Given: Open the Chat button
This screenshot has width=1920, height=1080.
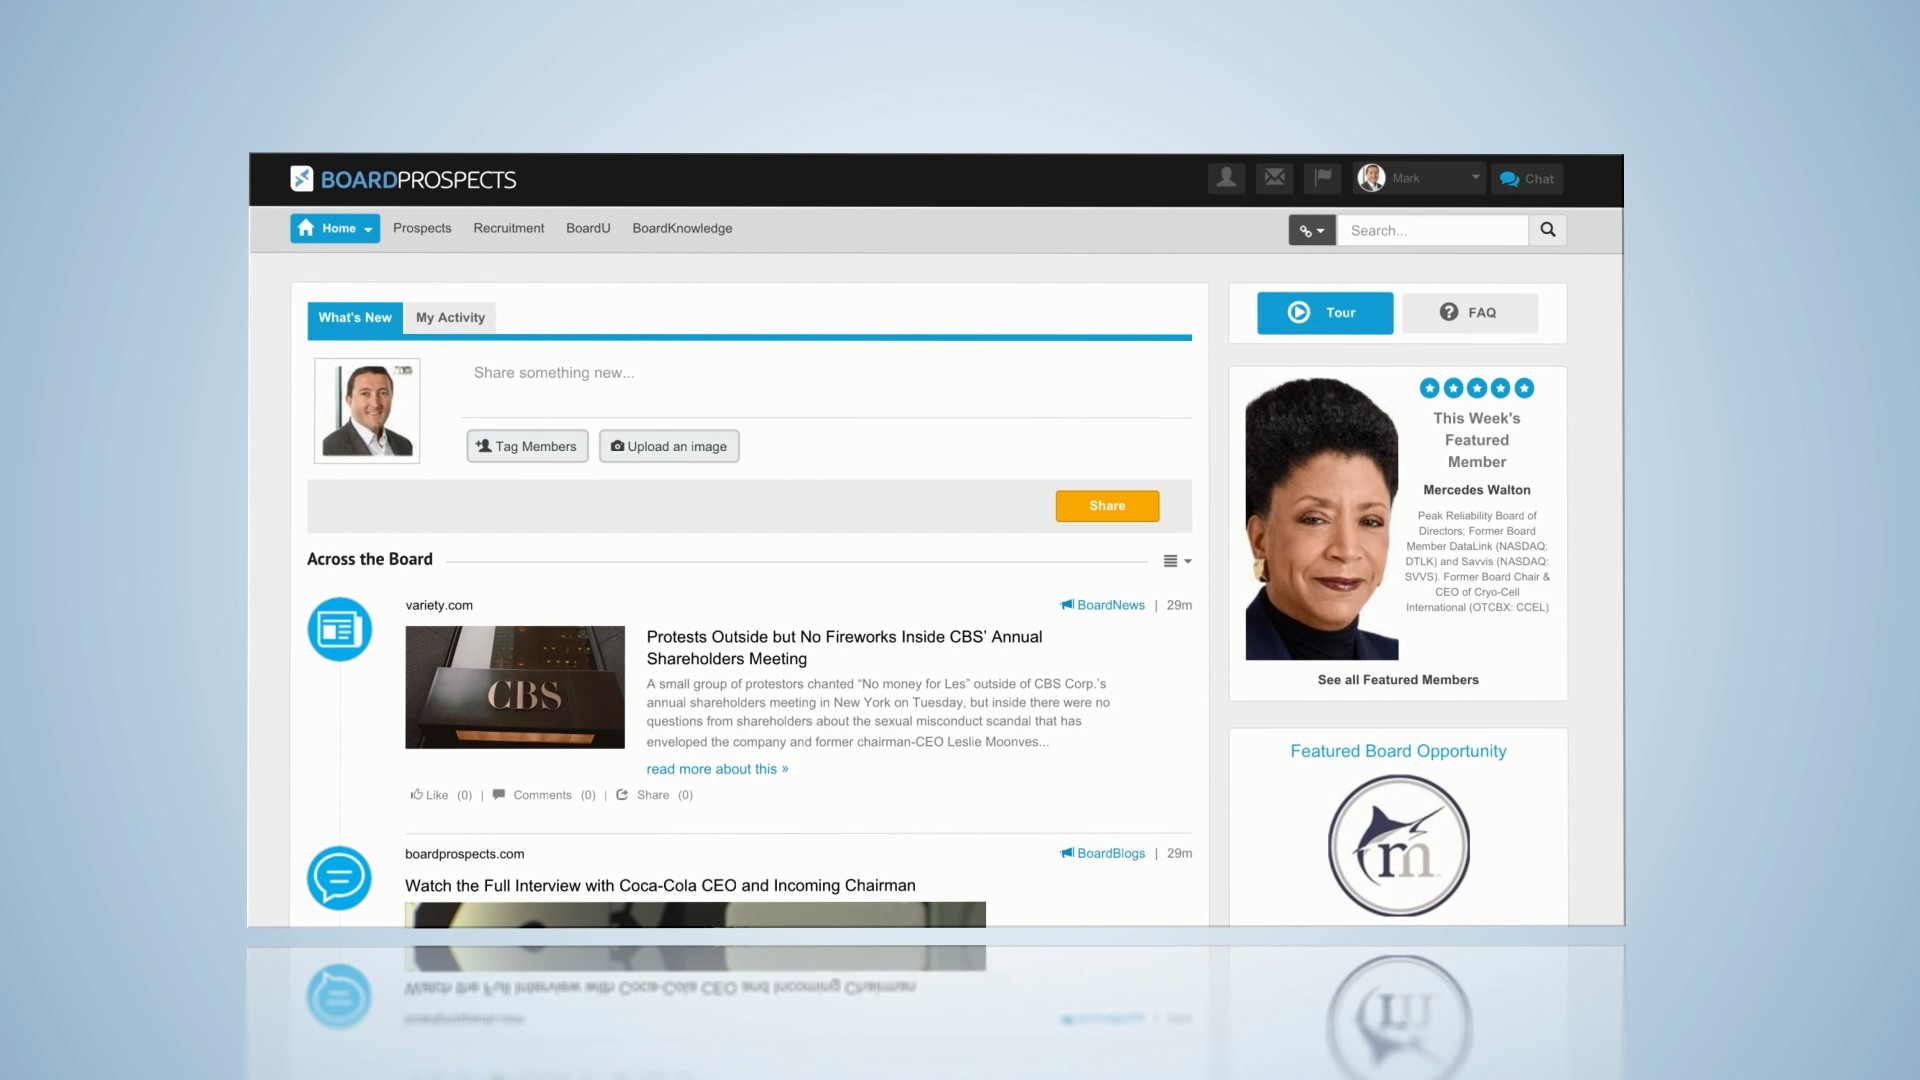Looking at the screenshot, I should (x=1527, y=179).
